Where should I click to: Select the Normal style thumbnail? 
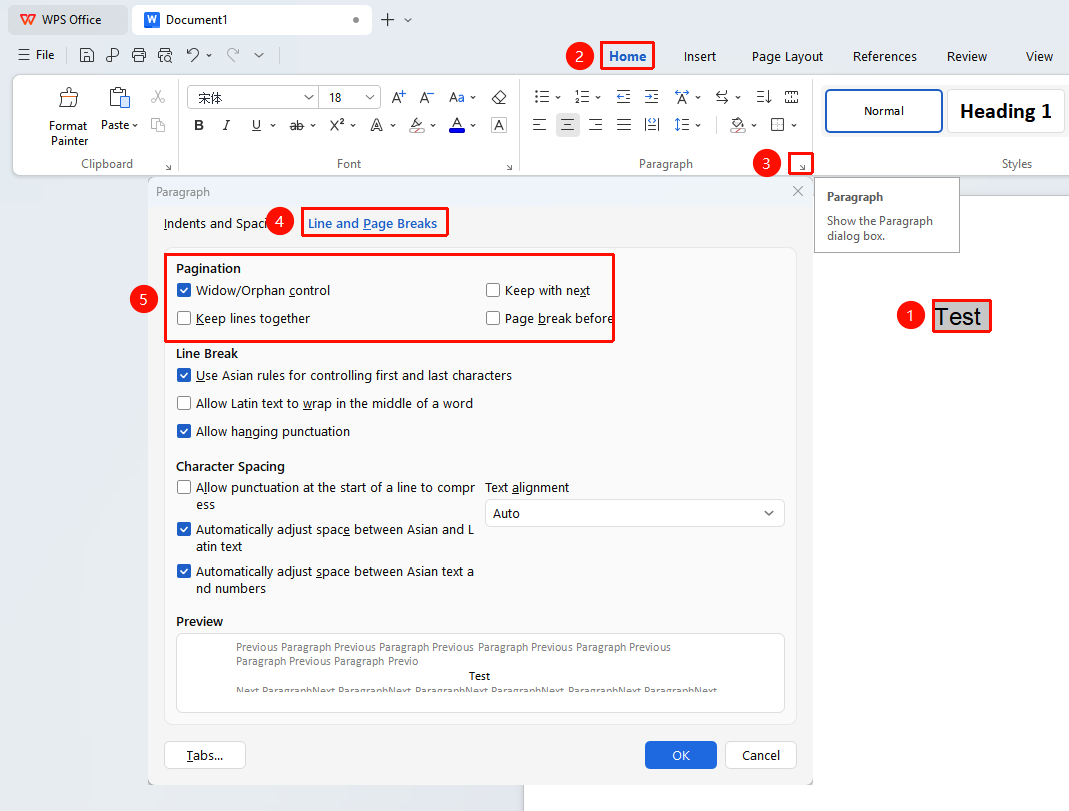(884, 111)
